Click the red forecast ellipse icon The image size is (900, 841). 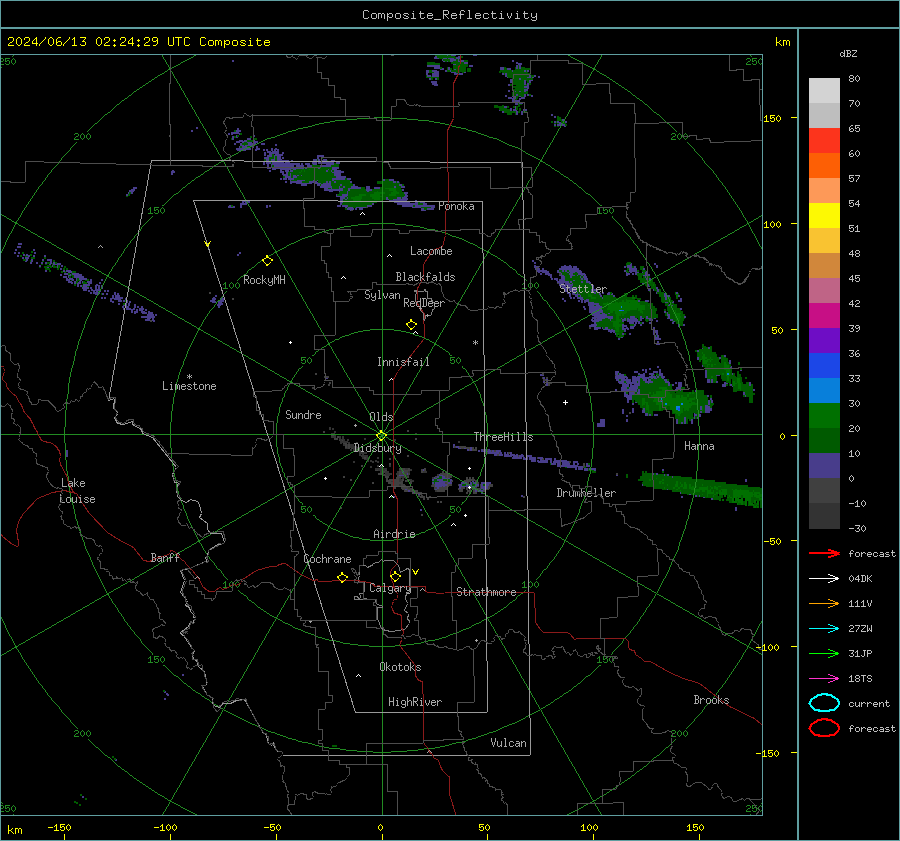[824, 728]
